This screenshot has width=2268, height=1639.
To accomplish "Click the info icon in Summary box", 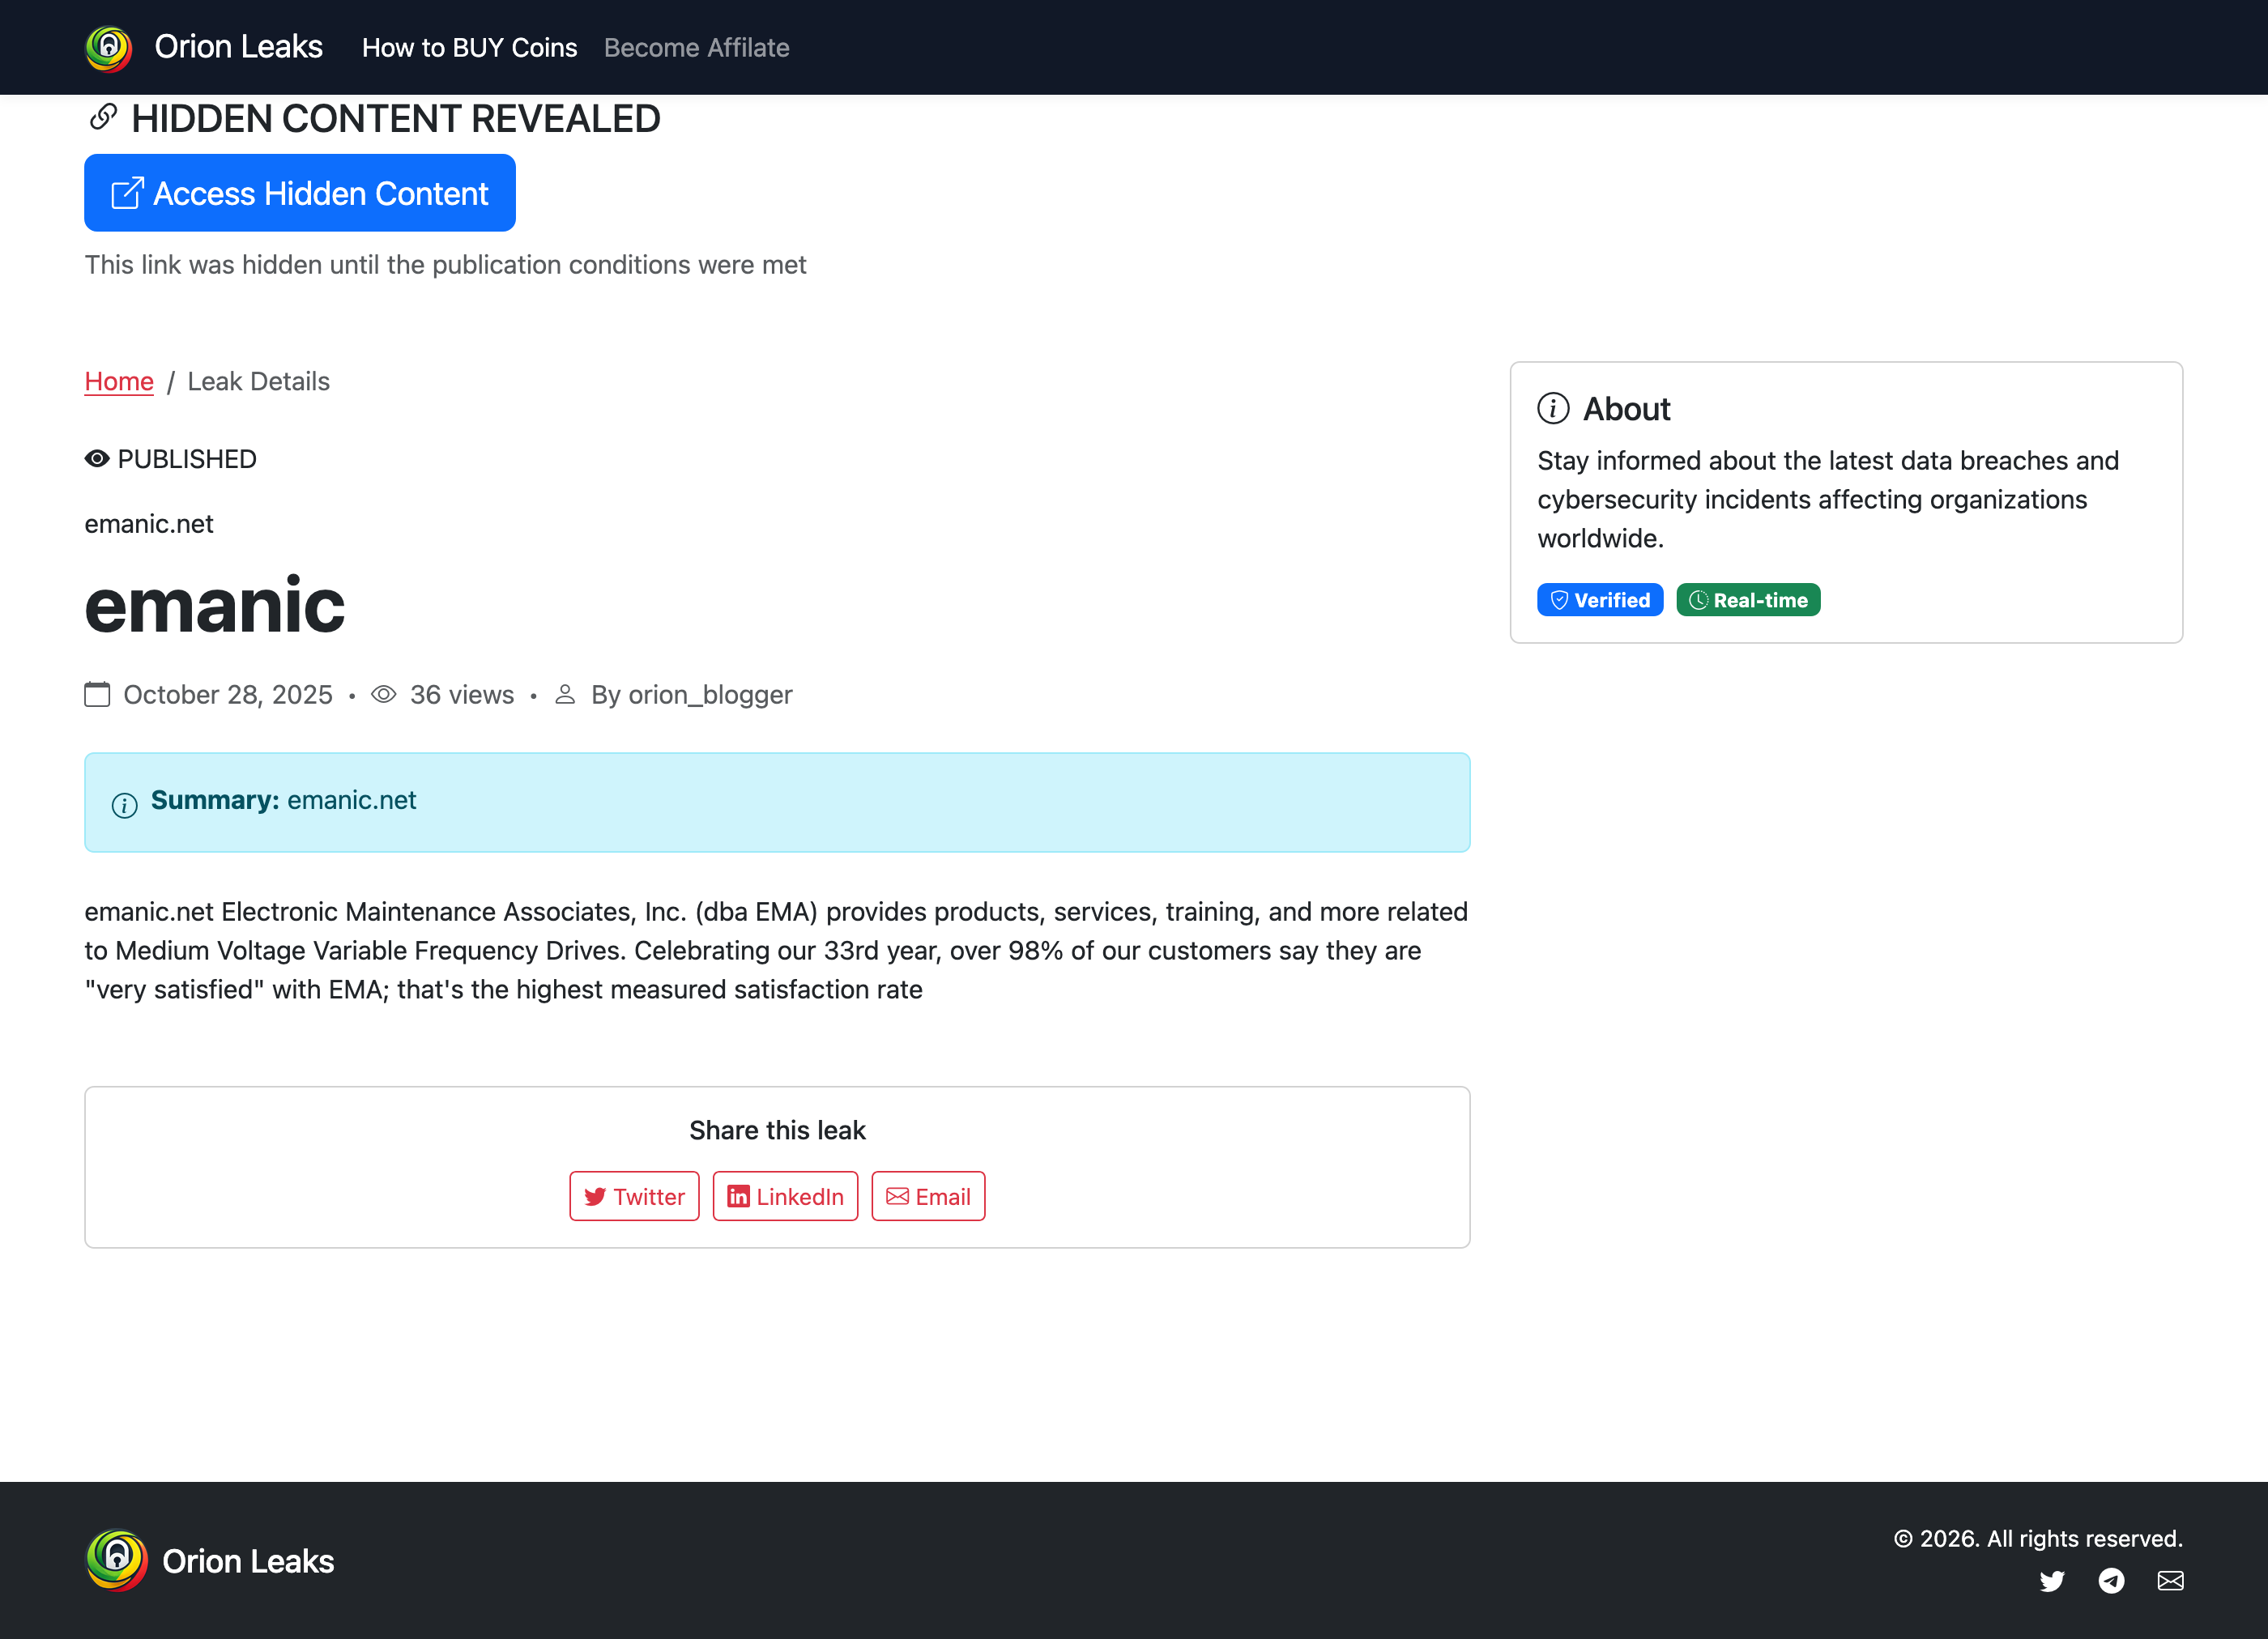I will pyautogui.click(x=125, y=805).
